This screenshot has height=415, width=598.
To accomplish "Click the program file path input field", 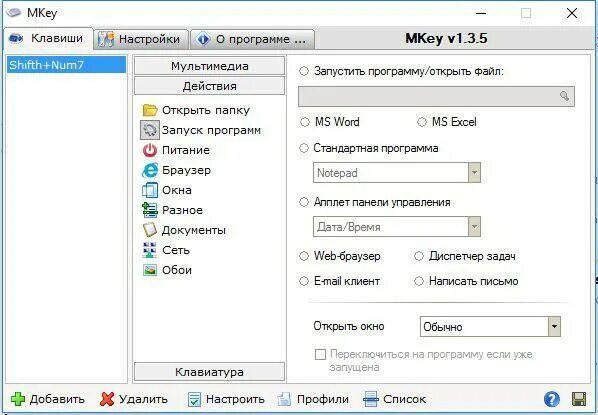I will point(436,96).
